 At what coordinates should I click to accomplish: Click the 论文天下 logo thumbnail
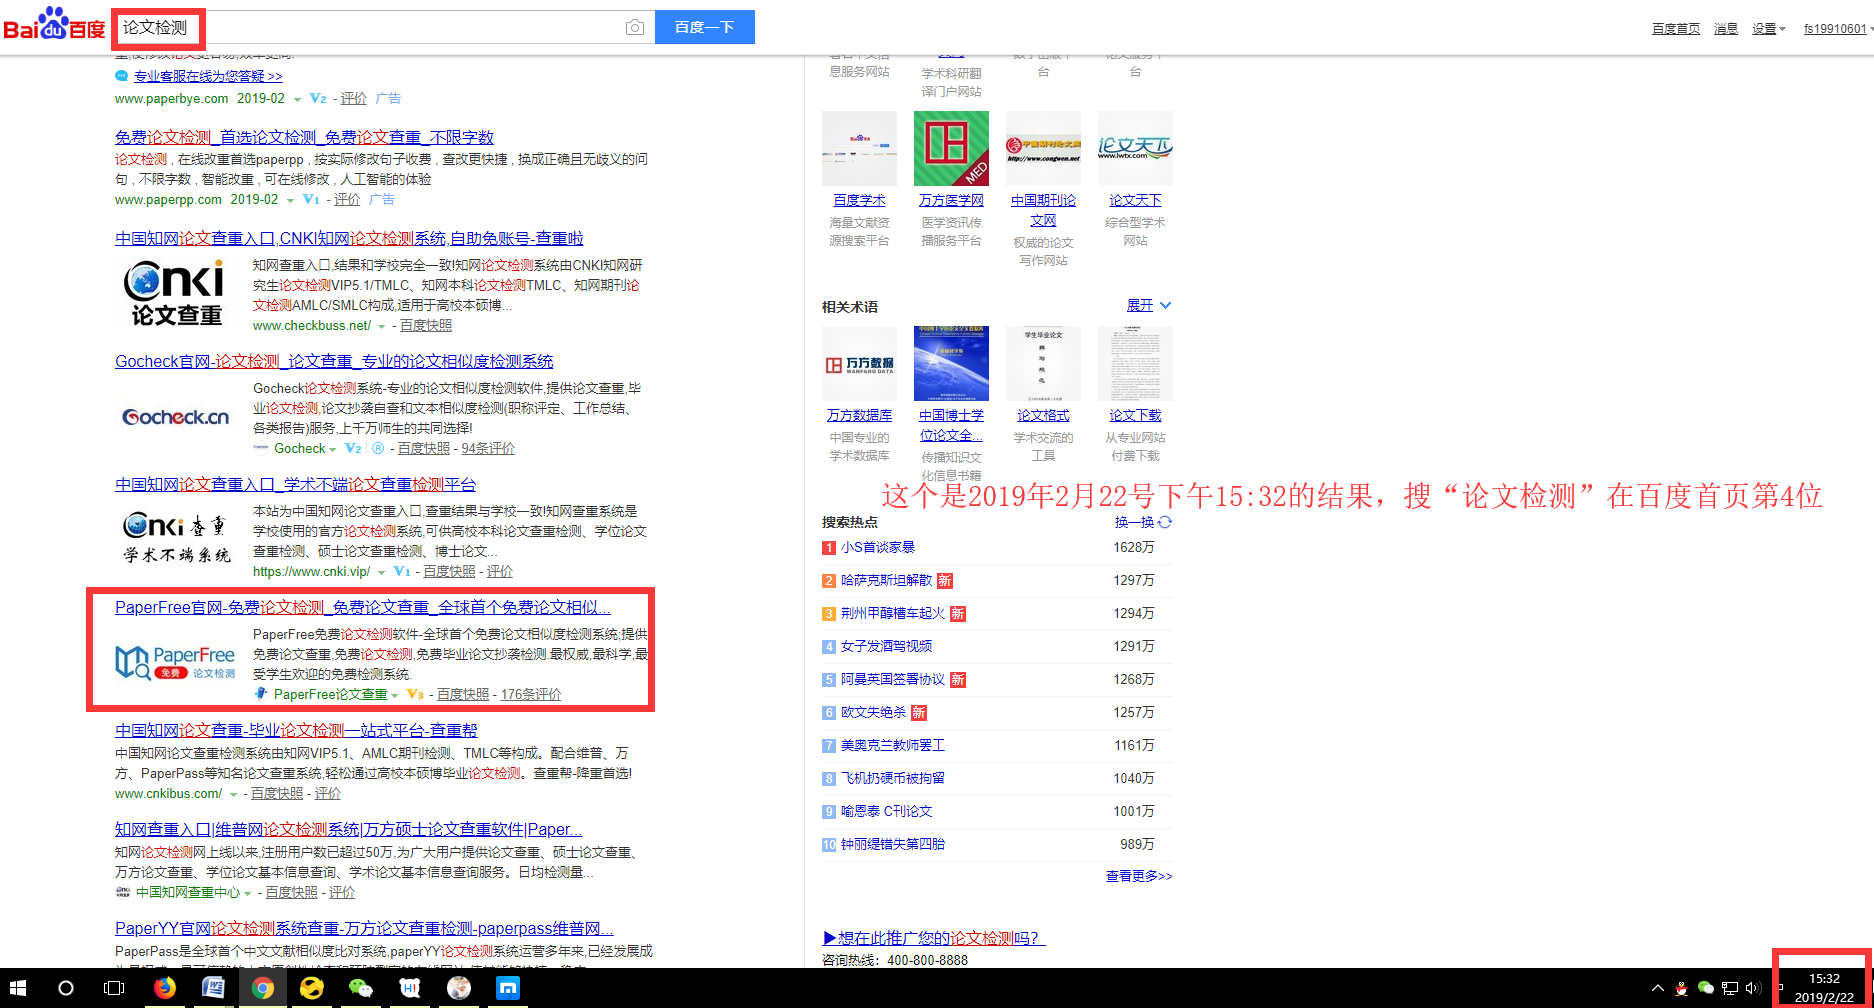pyautogui.click(x=1135, y=148)
